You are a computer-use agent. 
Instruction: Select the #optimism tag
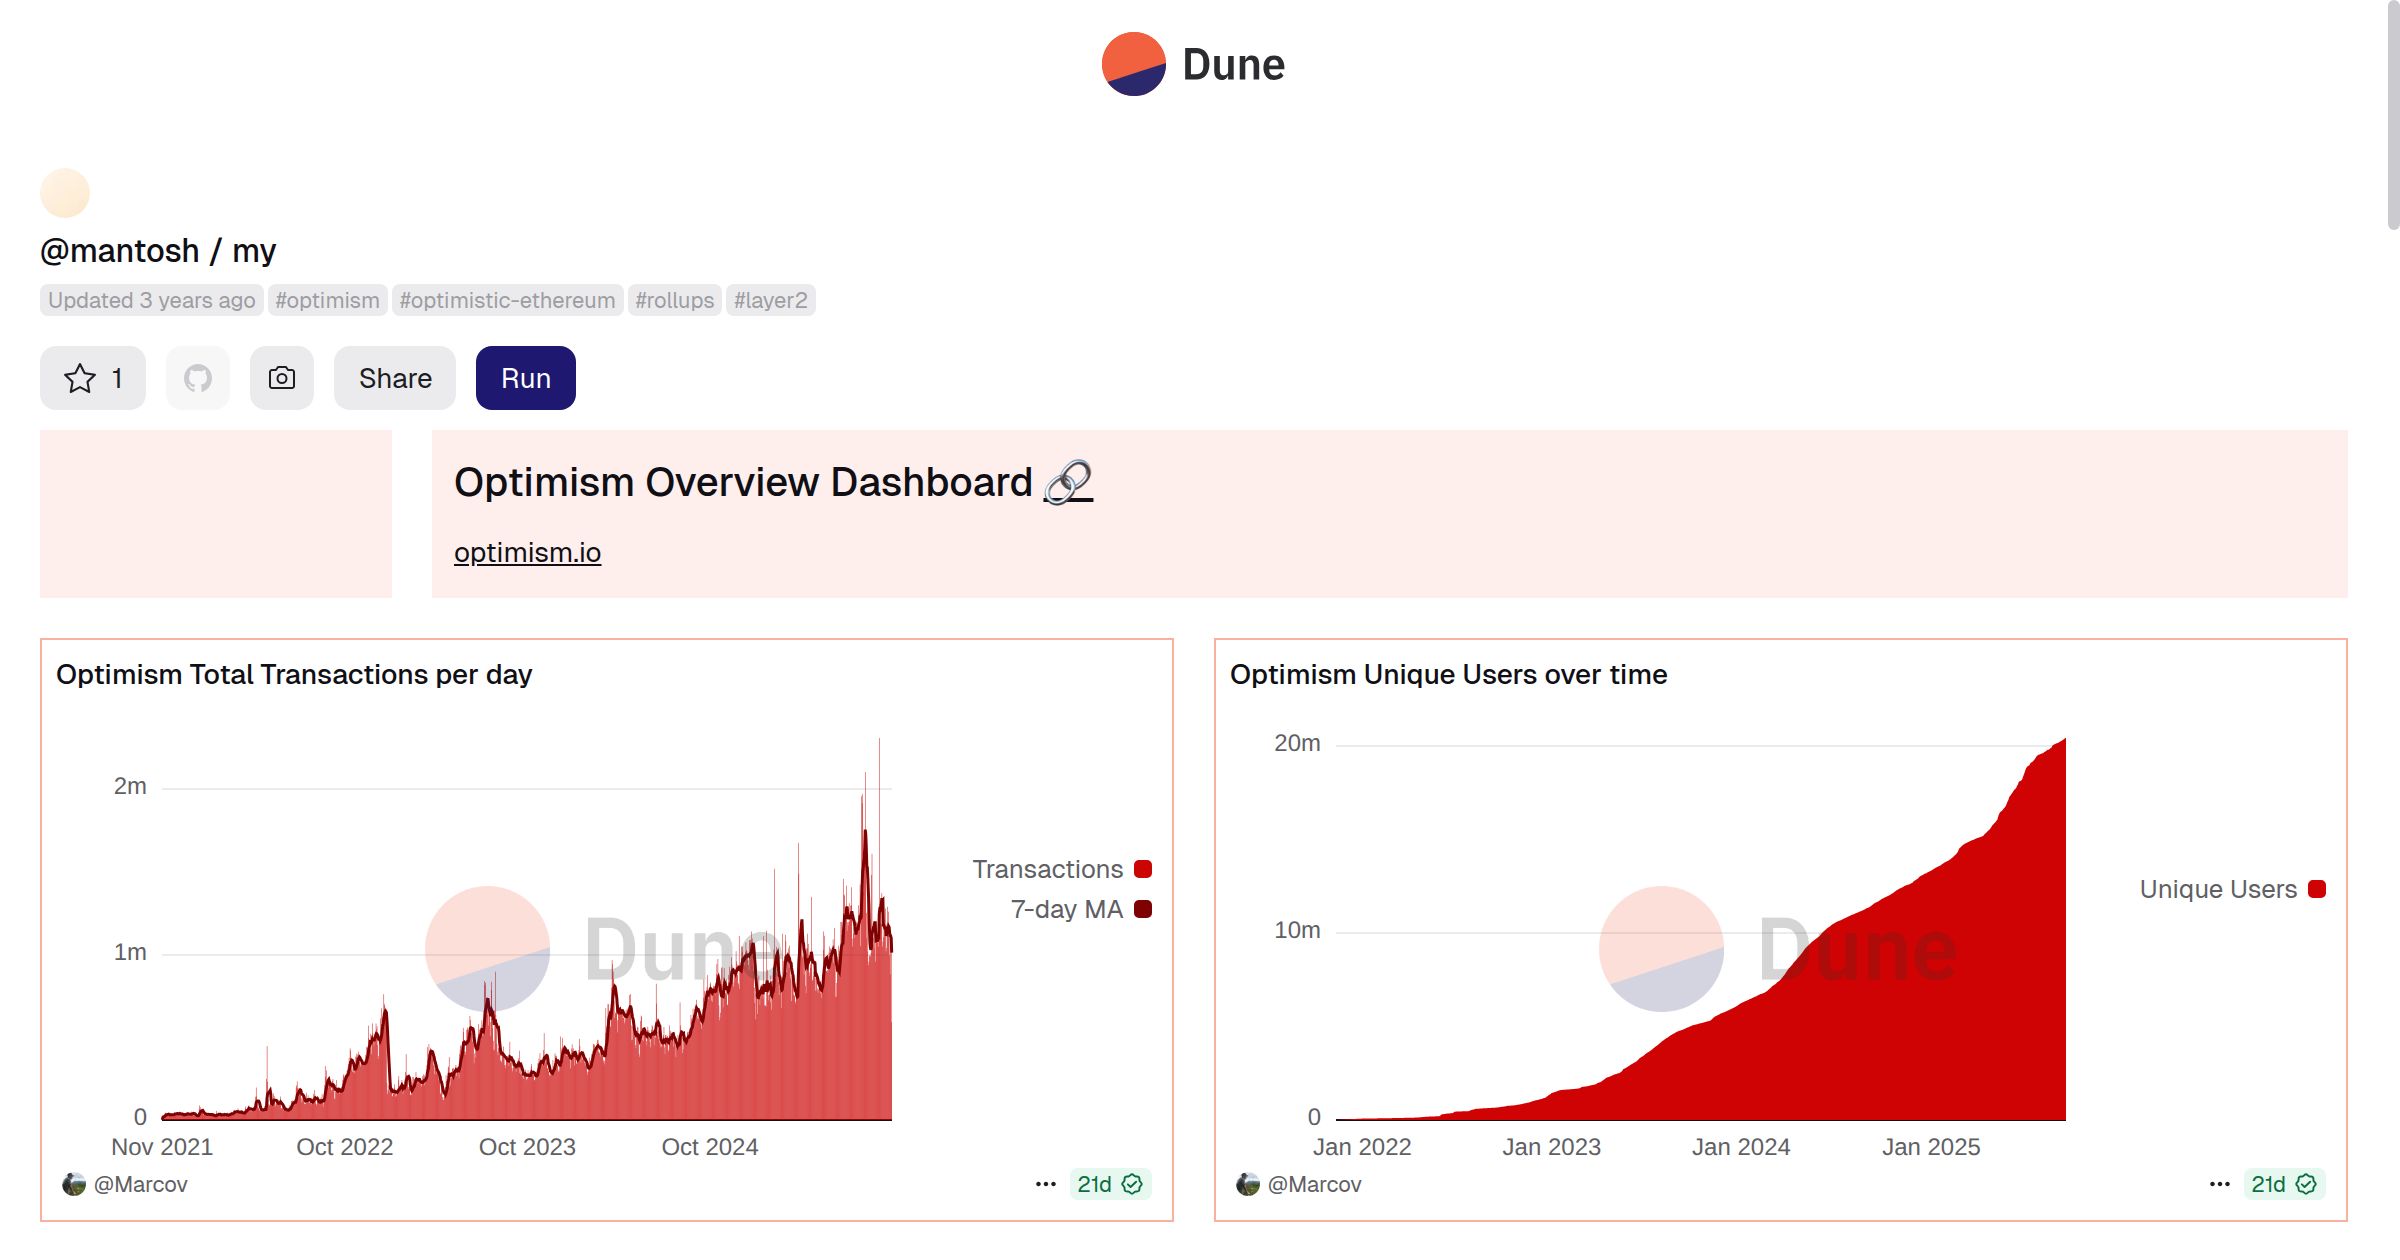point(327,300)
